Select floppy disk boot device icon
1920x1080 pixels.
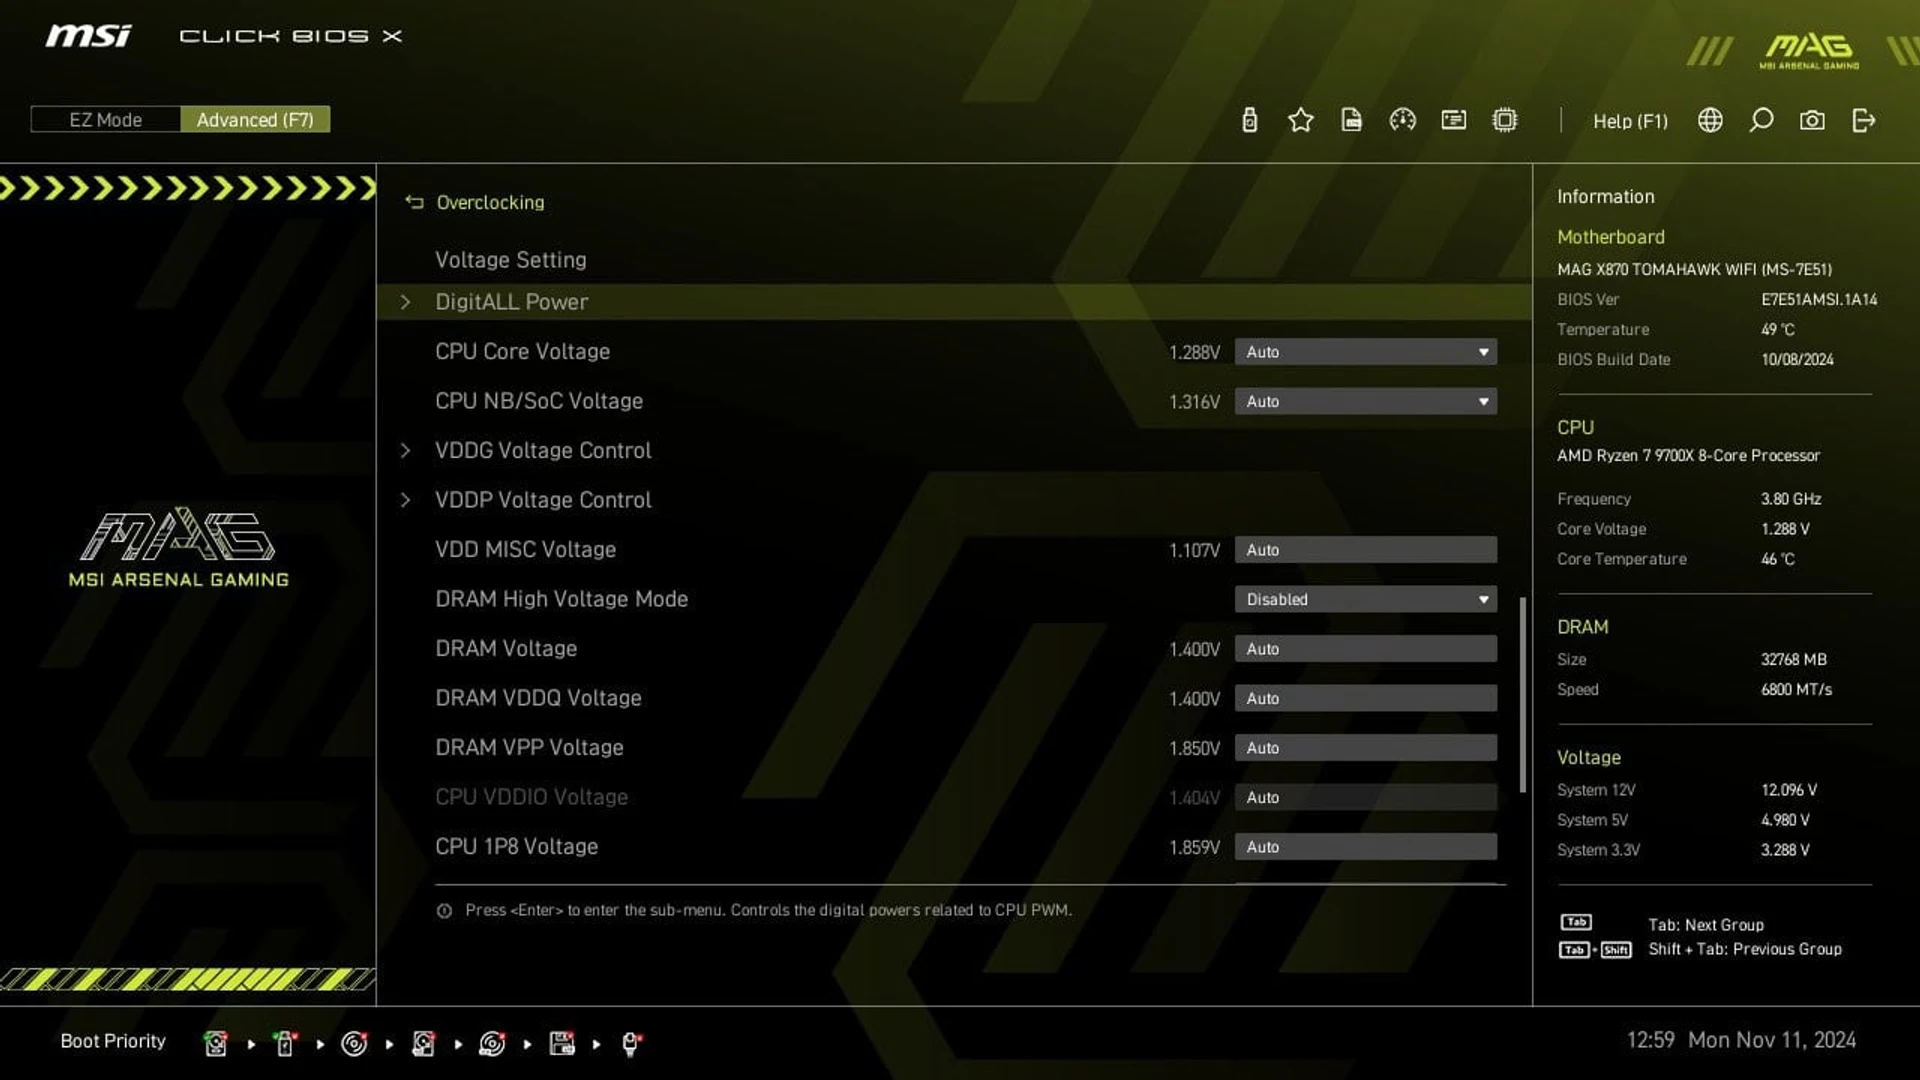point(562,1043)
